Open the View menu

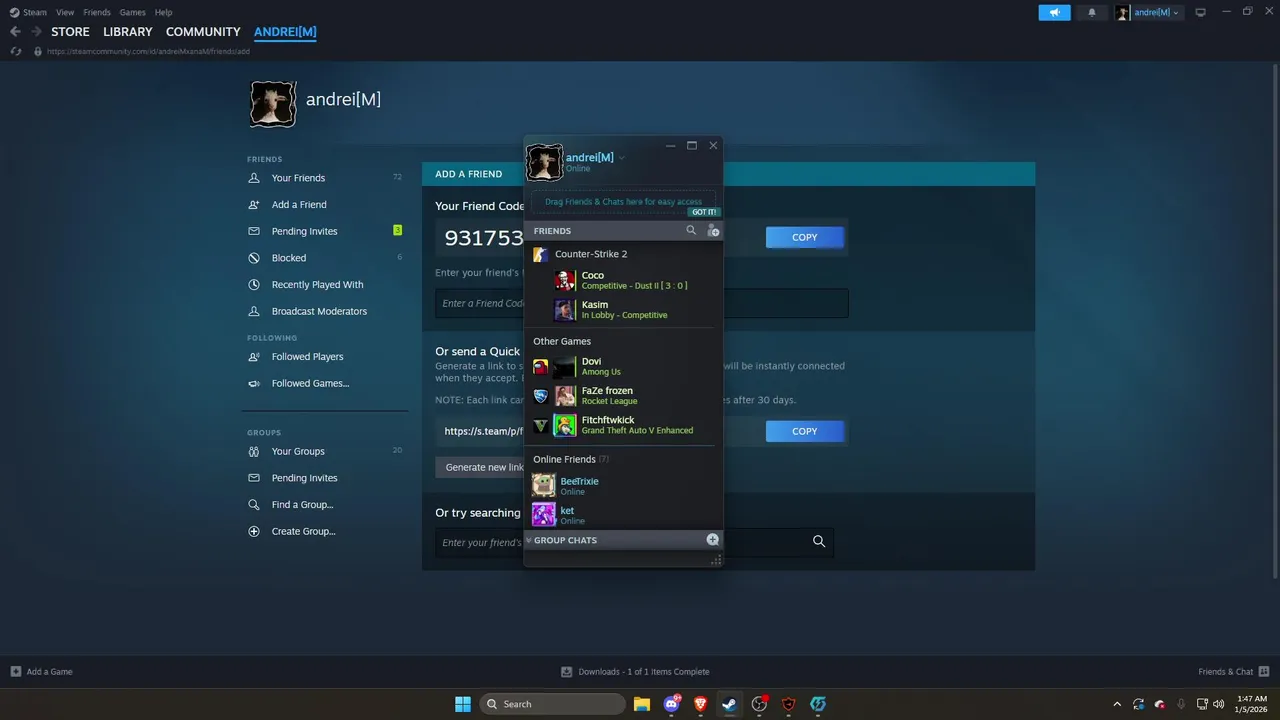[65, 12]
